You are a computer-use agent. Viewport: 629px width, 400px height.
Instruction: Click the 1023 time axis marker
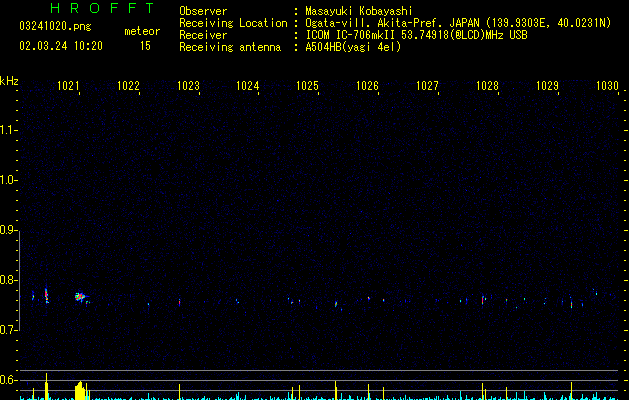pos(188,86)
